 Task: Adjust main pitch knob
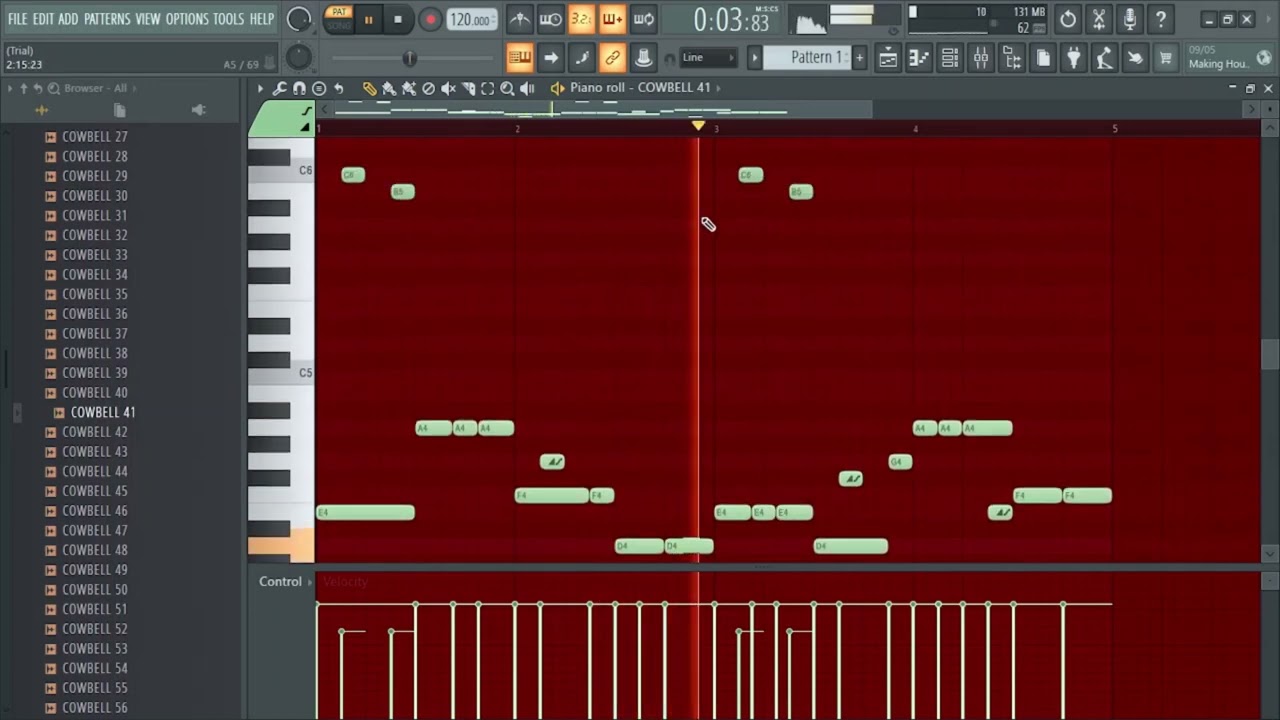pos(298,57)
